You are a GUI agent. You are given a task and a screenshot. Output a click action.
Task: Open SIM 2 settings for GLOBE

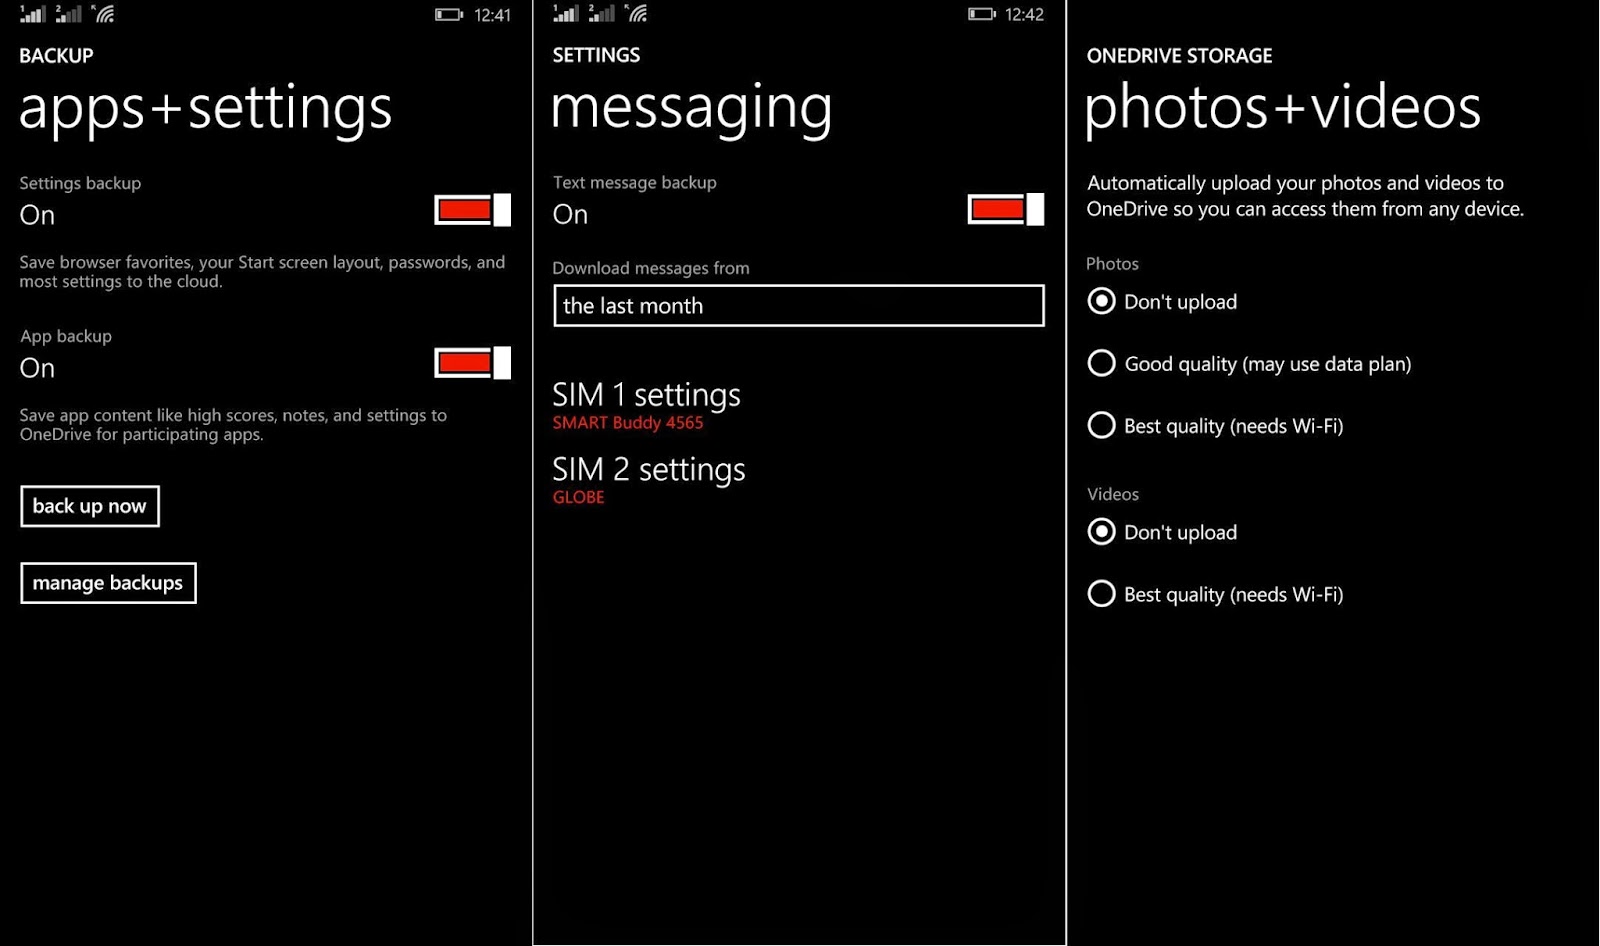[649, 480]
